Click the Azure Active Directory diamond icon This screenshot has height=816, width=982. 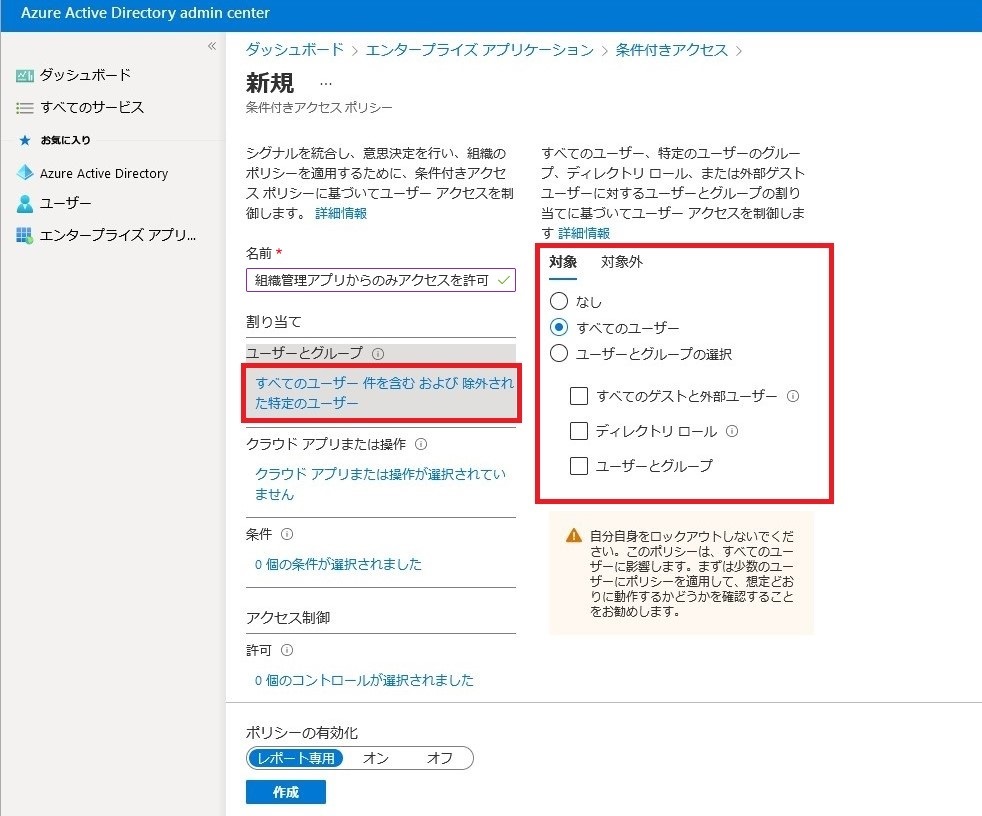[24, 173]
